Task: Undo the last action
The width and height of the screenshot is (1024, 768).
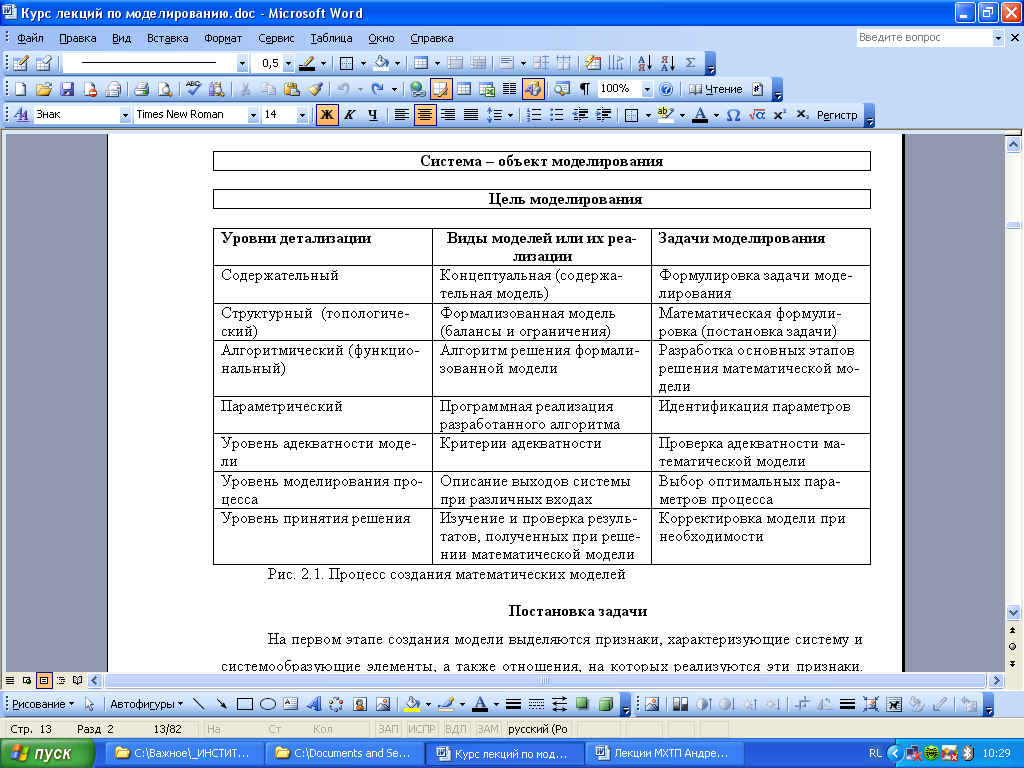Action: click(x=344, y=89)
